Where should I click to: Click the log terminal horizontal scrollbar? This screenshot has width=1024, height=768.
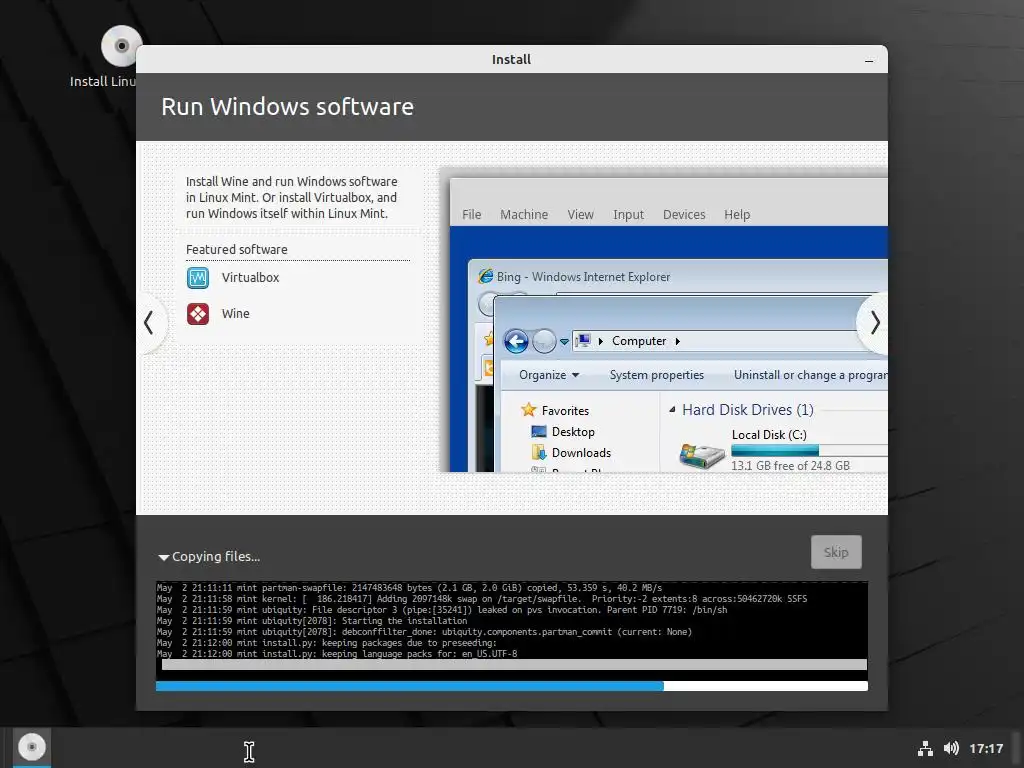tap(514, 665)
